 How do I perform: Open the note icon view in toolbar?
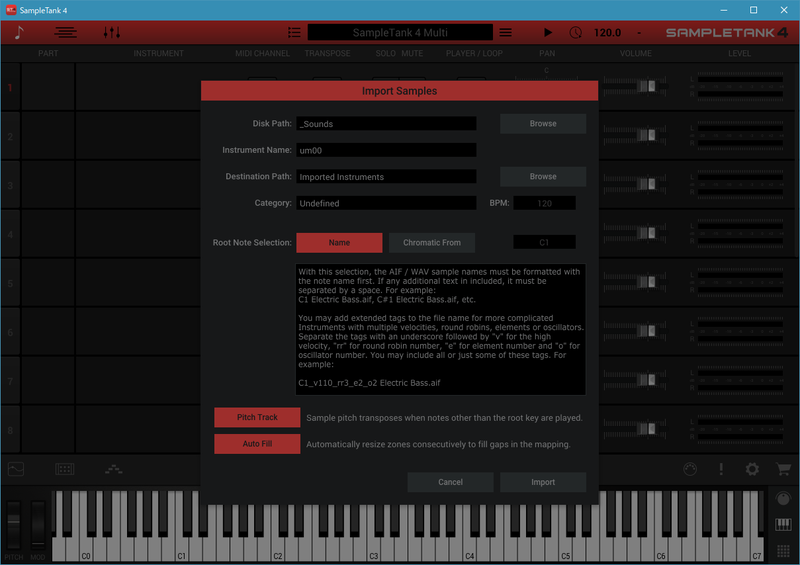tap(19, 33)
